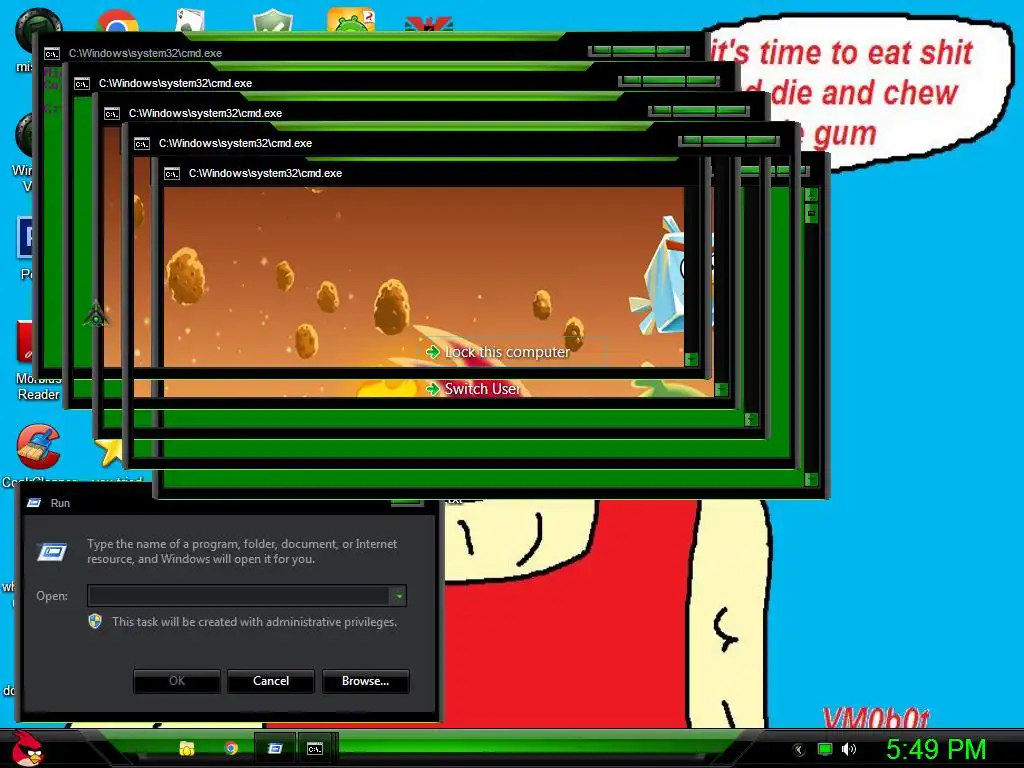
Task: Switch to the cmd taskbar button
Action: coord(315,748)
